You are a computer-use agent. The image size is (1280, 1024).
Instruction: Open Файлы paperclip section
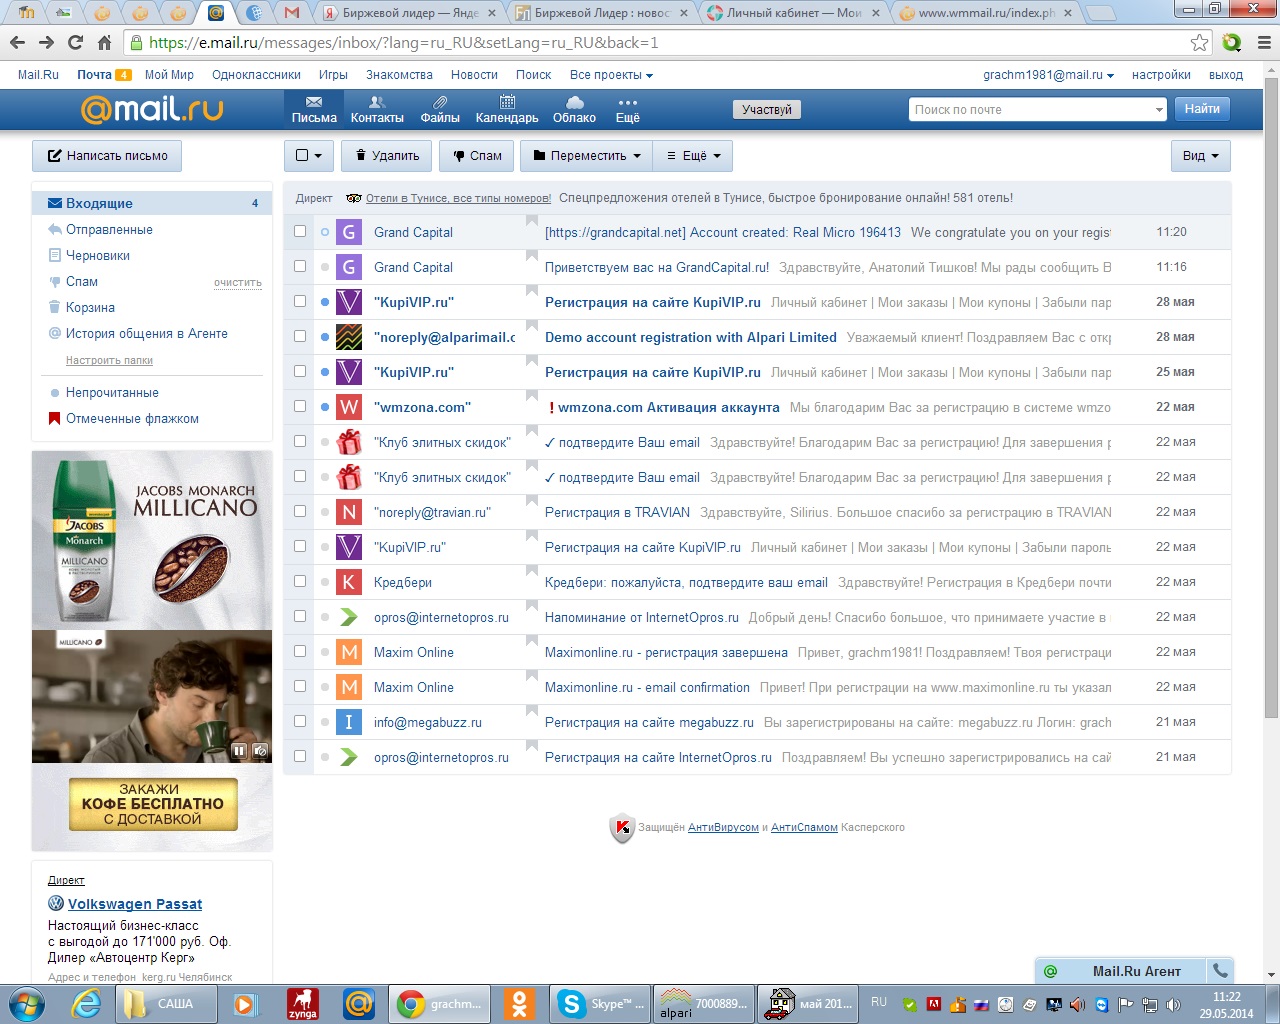[x=440, y=110]
